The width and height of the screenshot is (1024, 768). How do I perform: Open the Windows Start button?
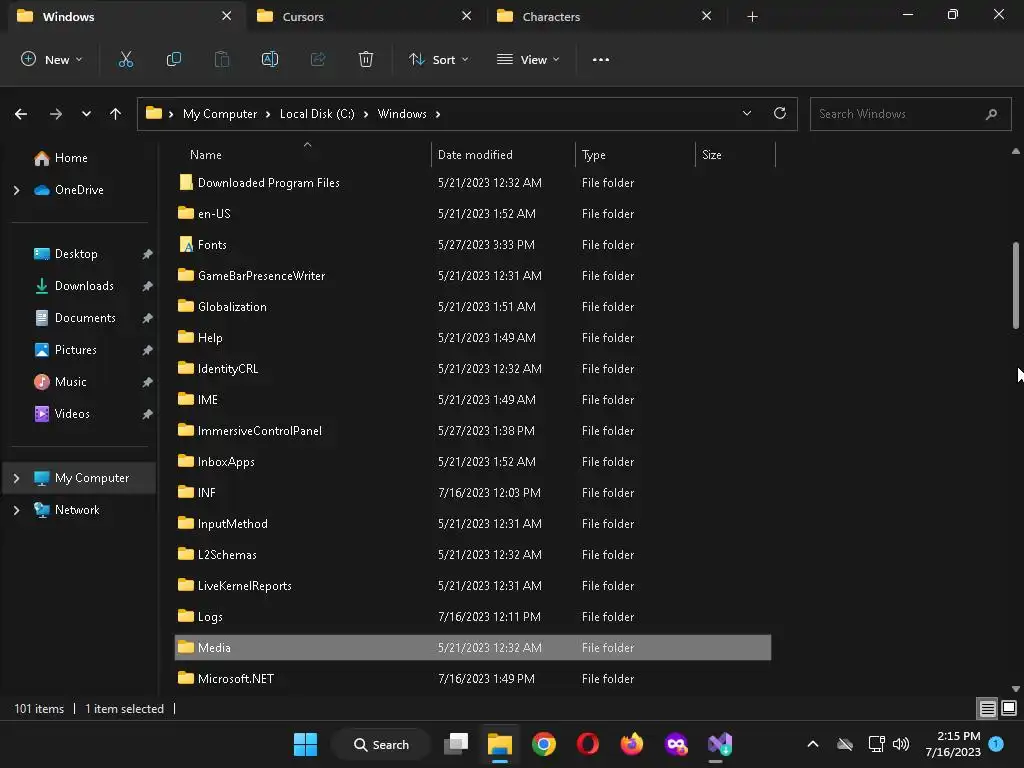306,744
